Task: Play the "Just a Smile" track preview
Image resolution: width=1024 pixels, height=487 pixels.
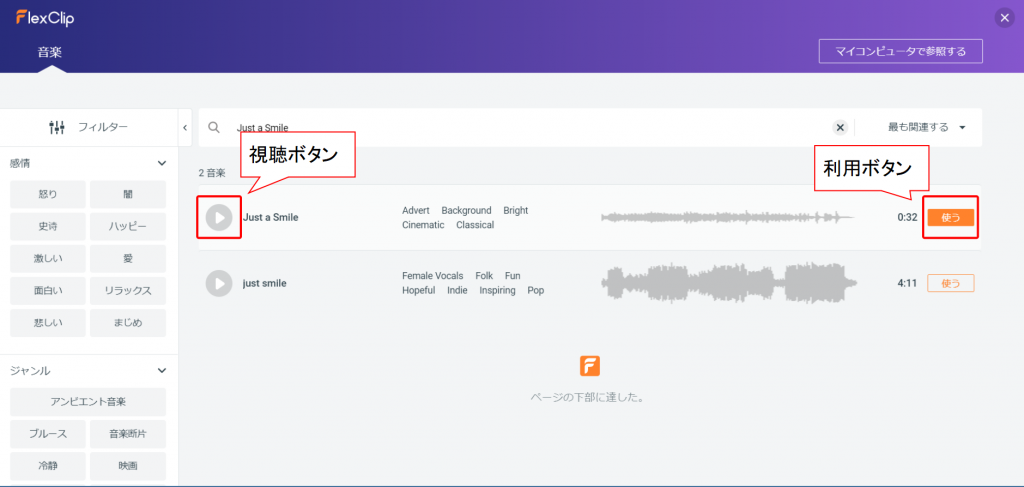Action: [x=219, y=217]
